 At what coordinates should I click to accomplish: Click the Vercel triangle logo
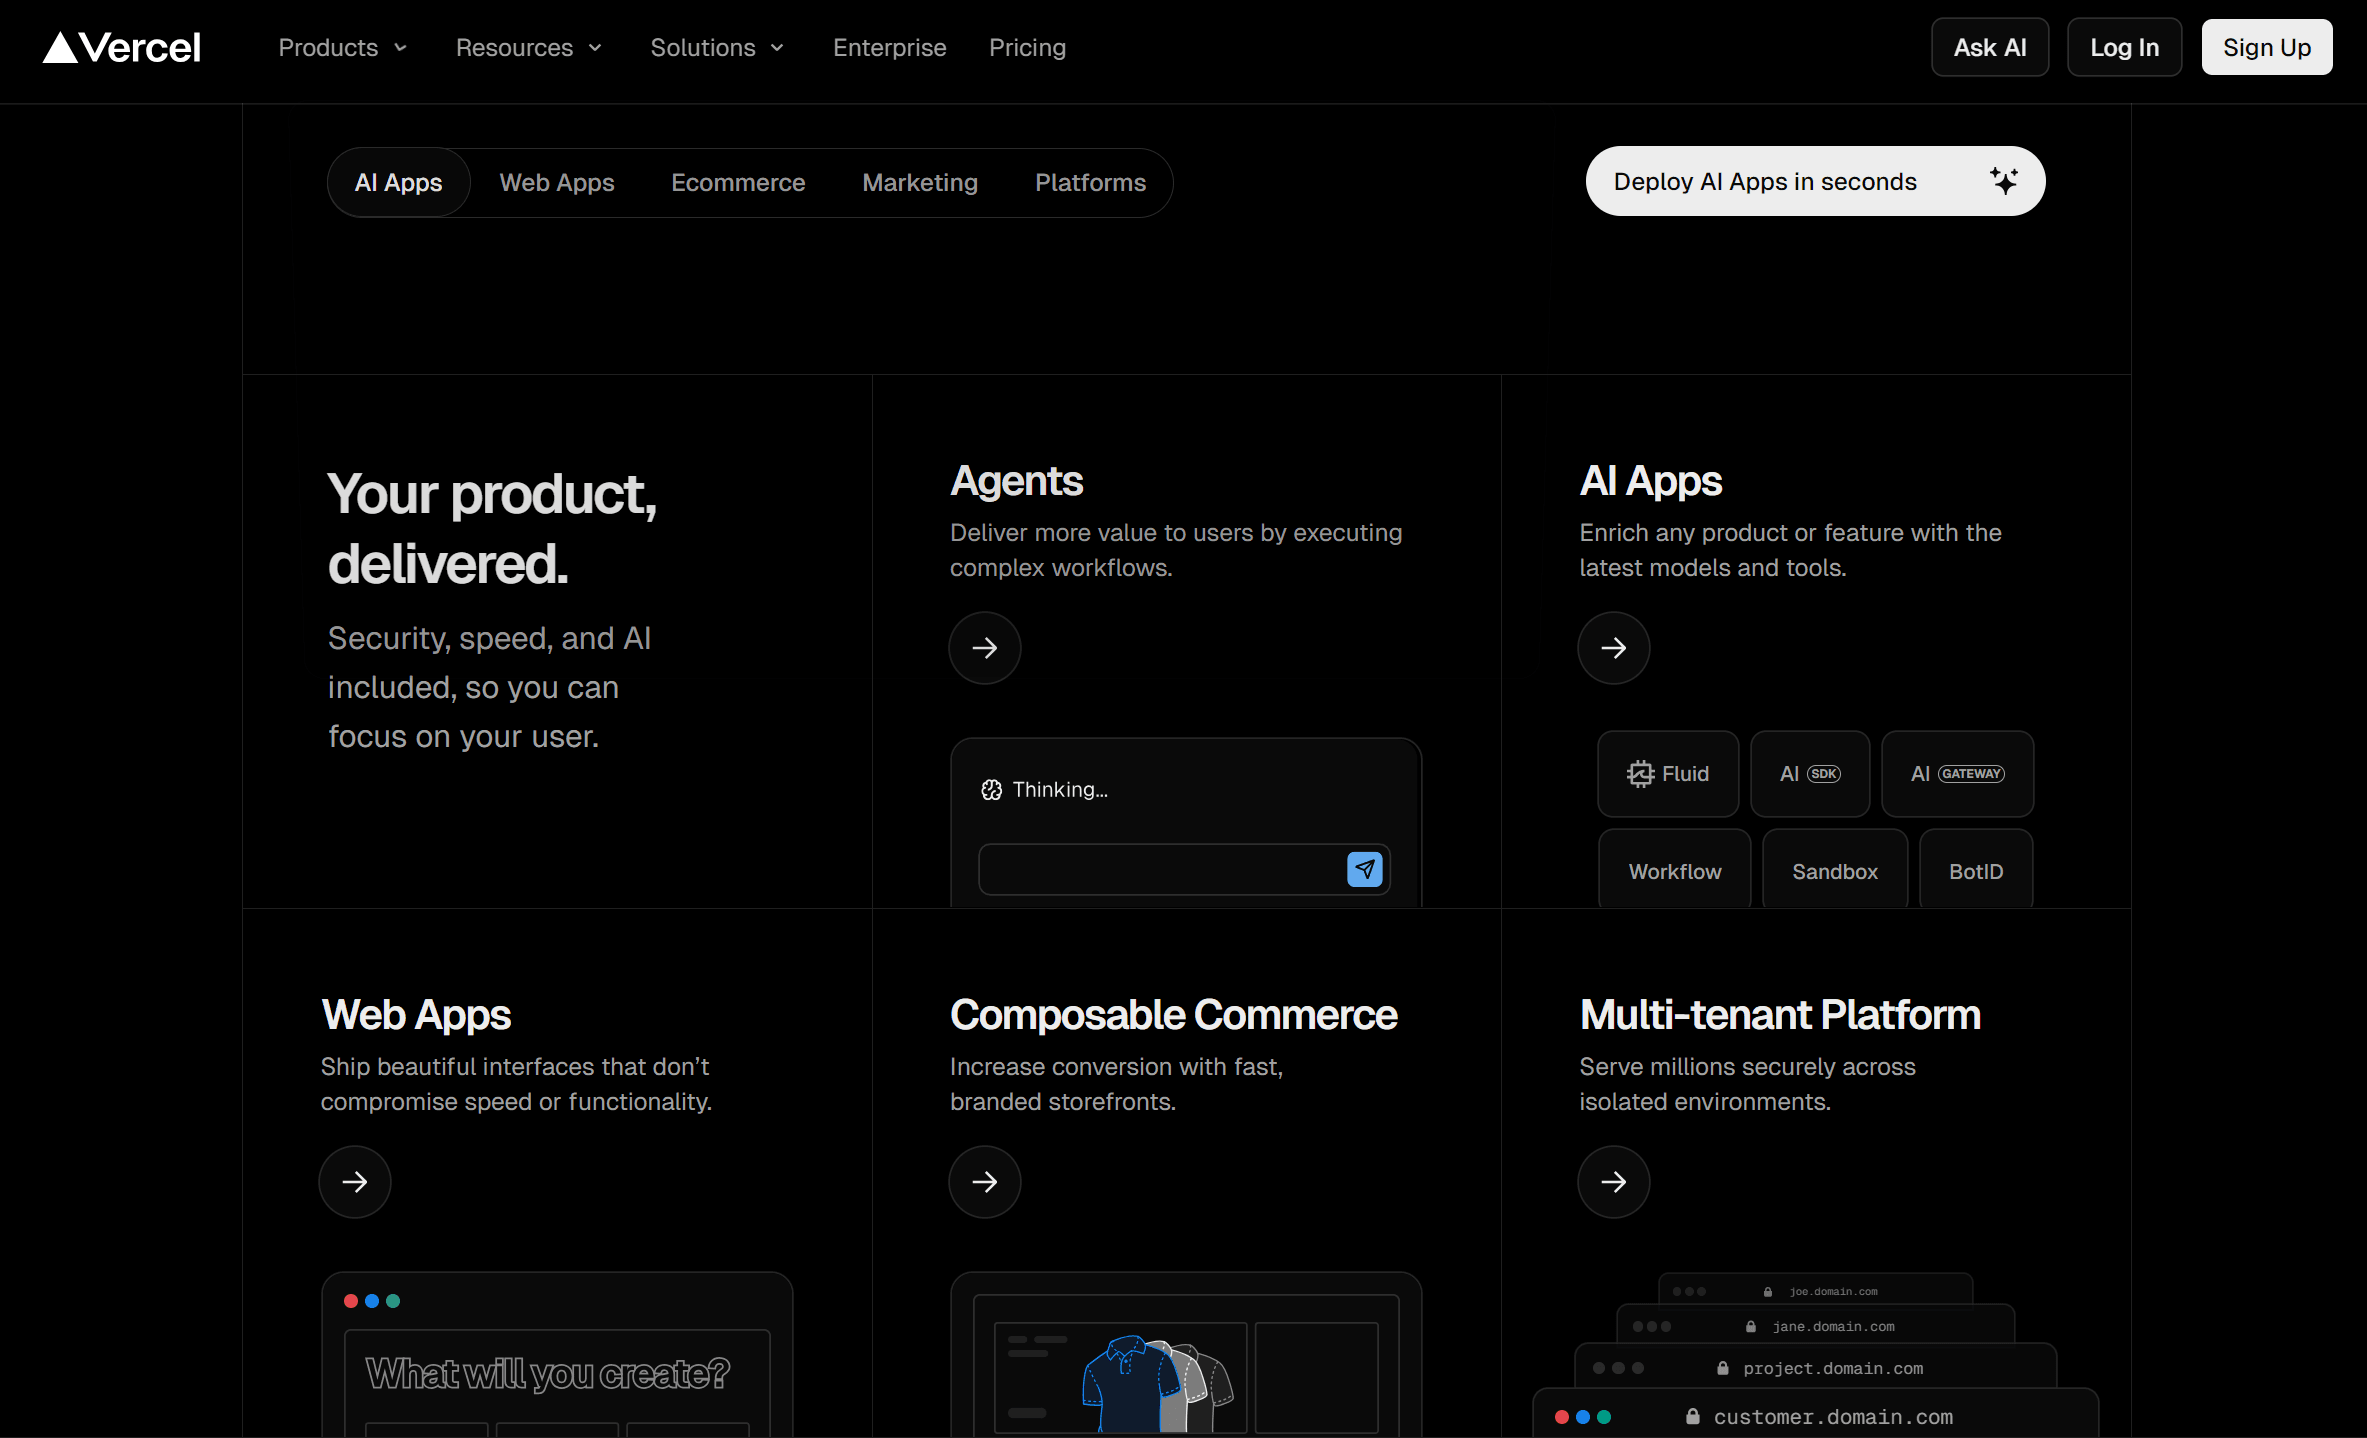[x=61, y=47]
